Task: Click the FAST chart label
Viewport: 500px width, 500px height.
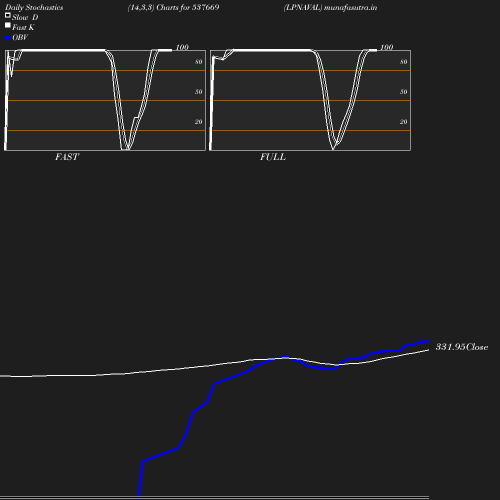Action: pyautogui.click(x=67, y=157)
